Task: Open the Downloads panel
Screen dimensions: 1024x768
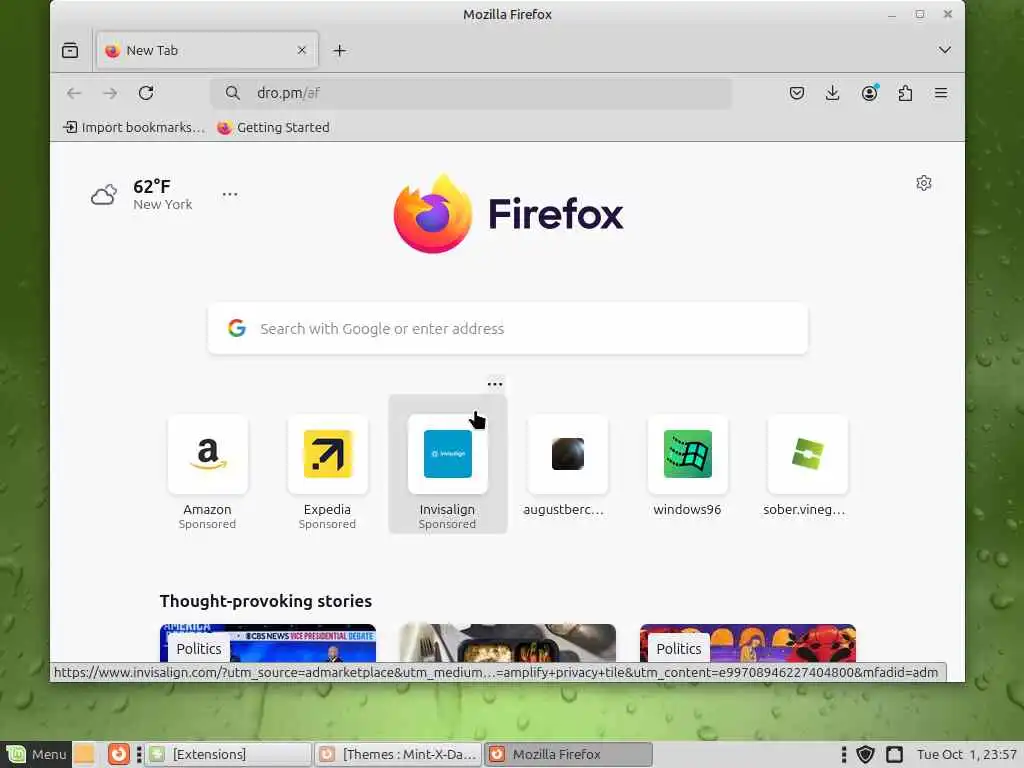Action: point(833,93)
